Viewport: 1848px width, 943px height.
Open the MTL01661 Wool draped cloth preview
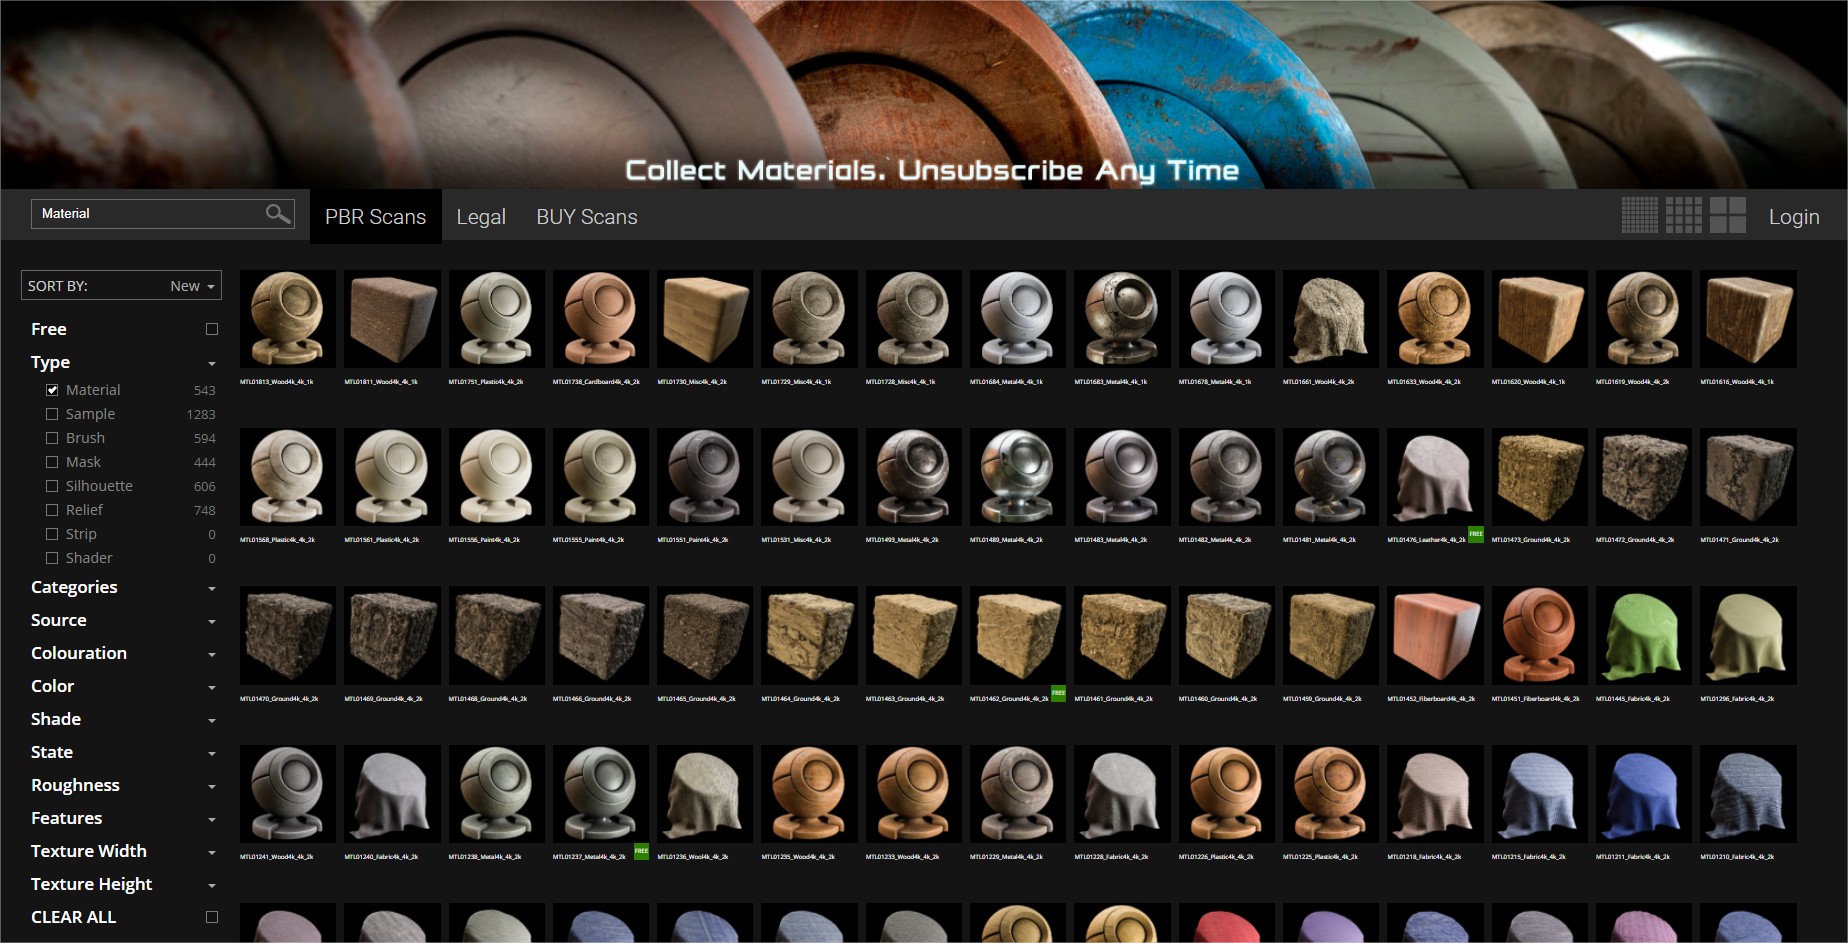tap(1330, 319)
